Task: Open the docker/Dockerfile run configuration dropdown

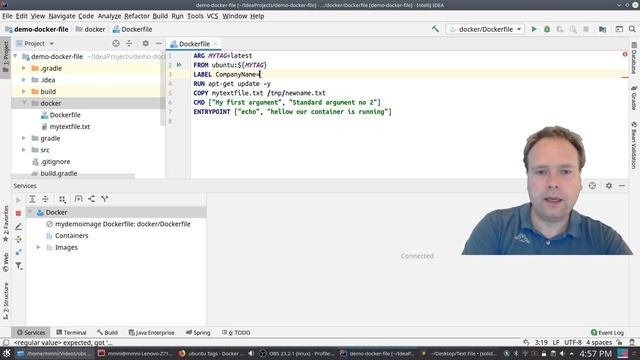Action: pyautogui.click(x=485, y=29)
